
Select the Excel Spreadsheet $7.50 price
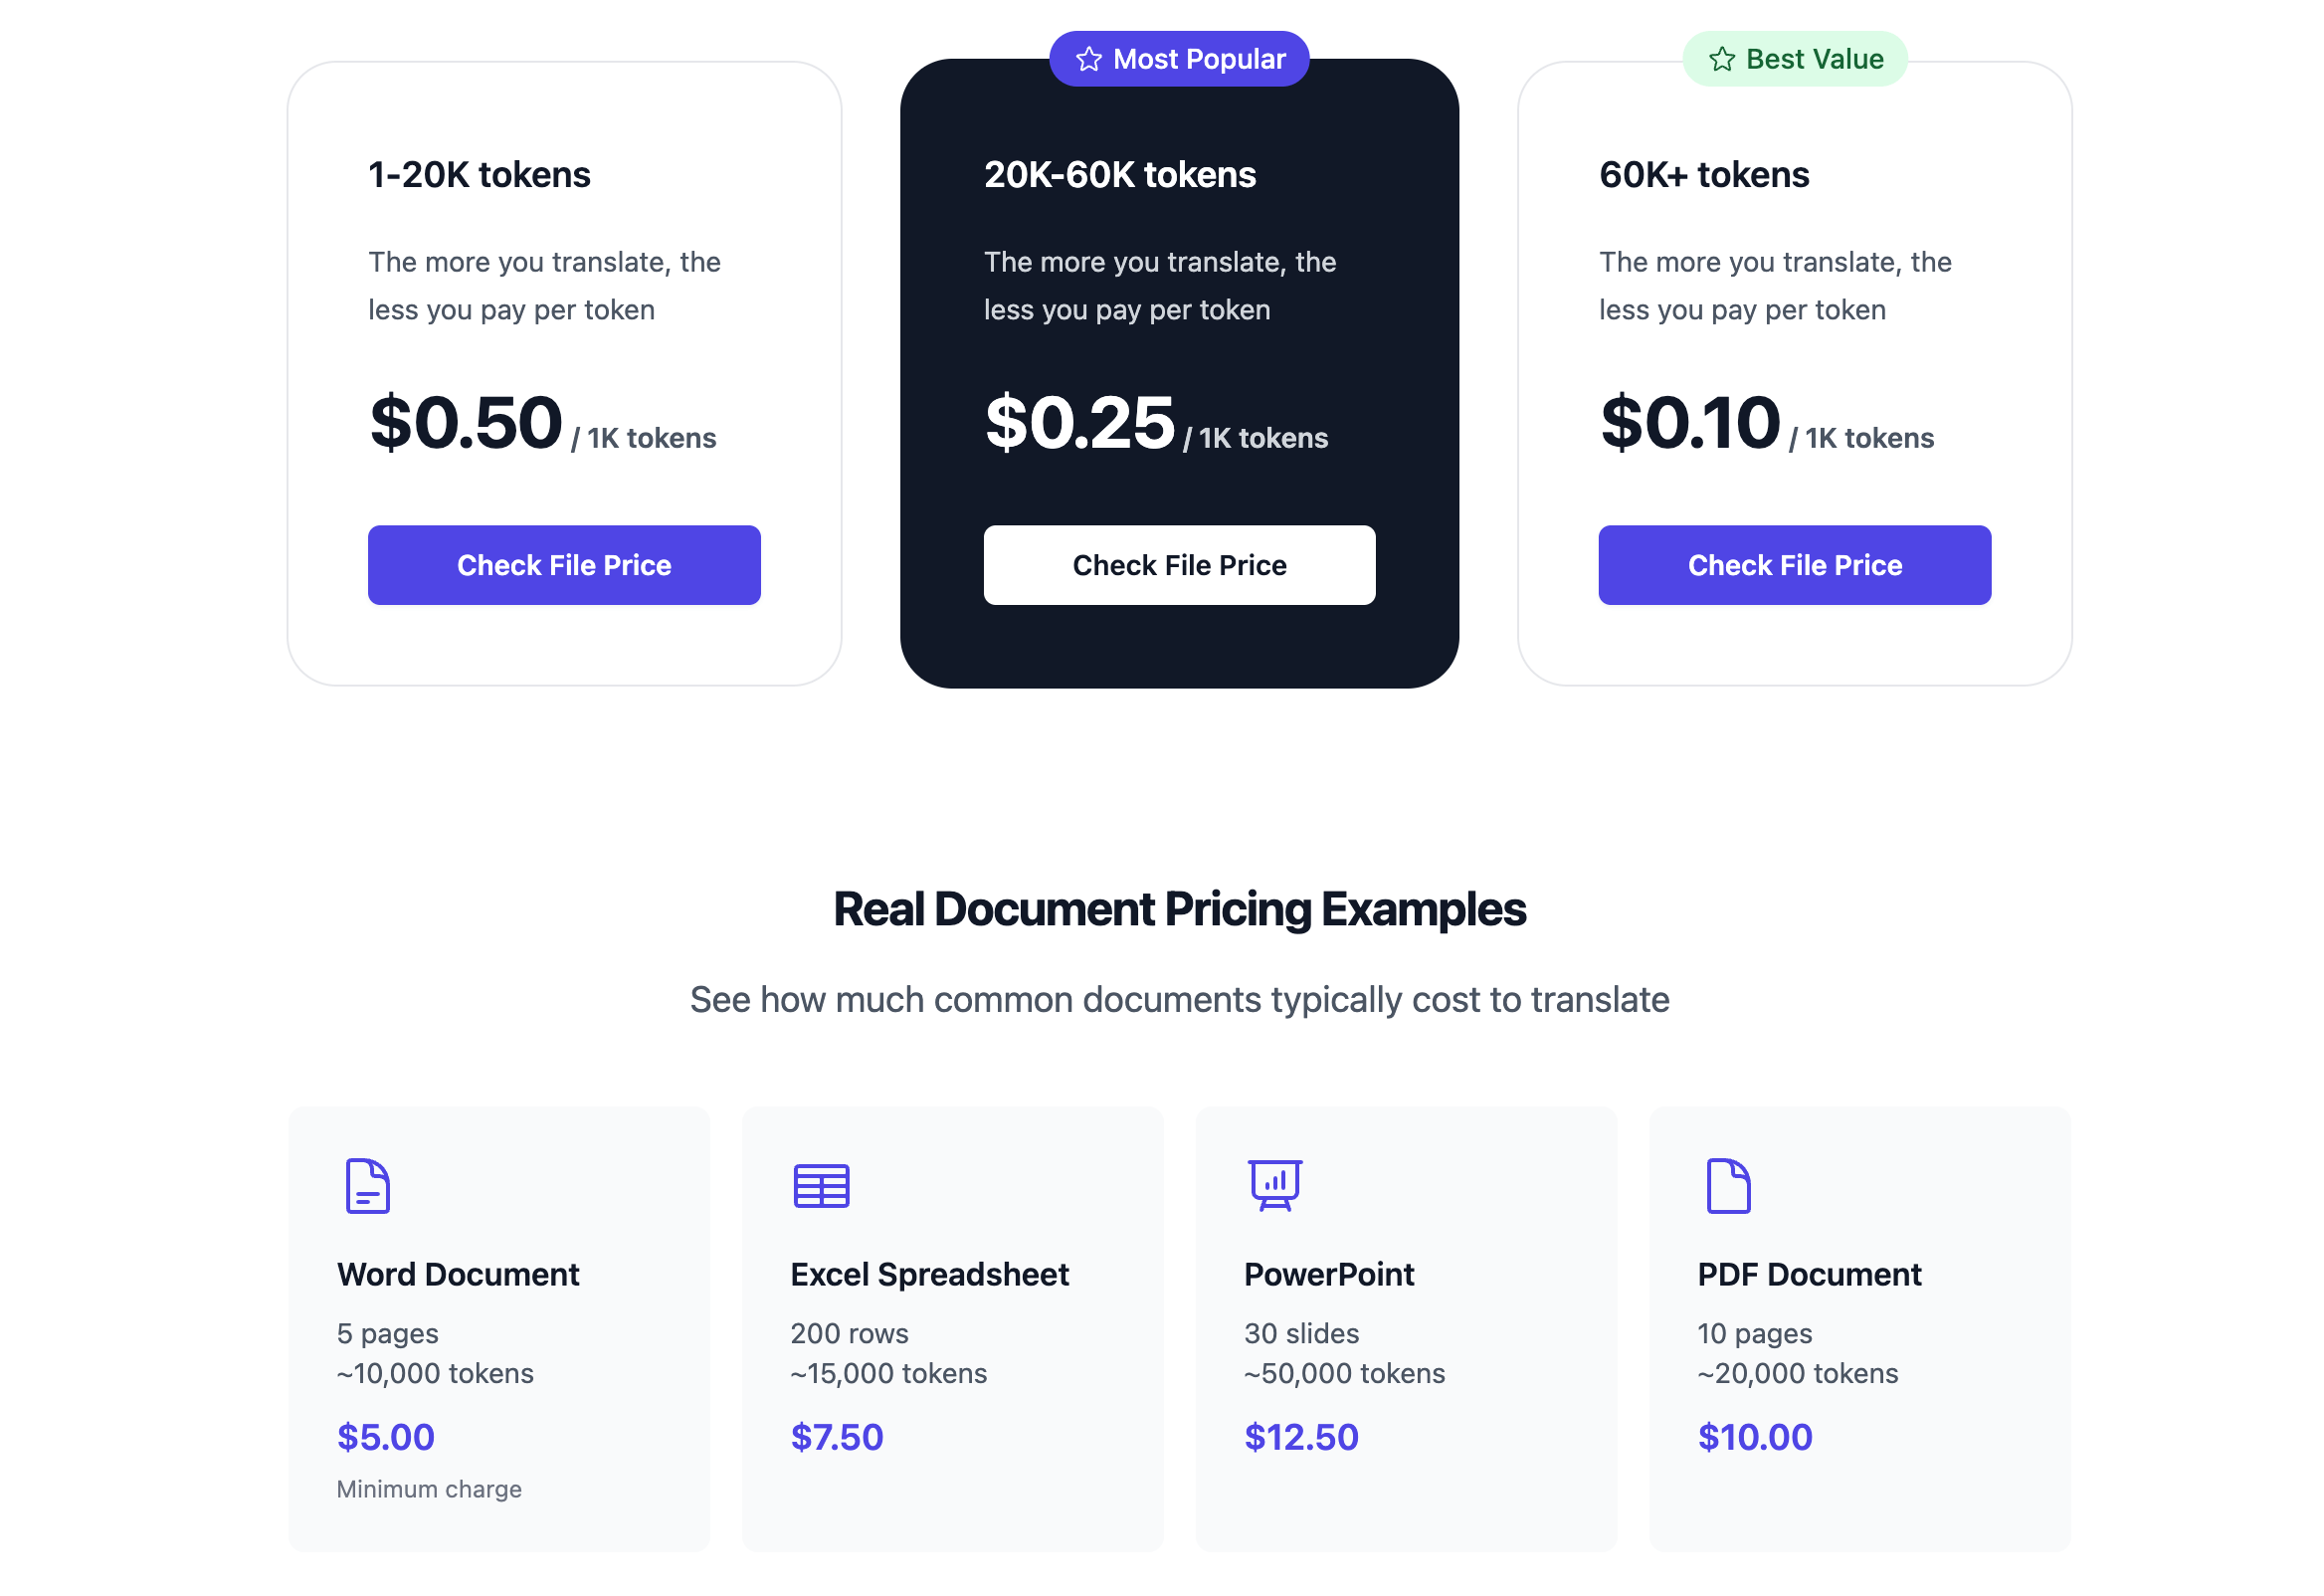pyautogui.click(x=837, y=1437)
